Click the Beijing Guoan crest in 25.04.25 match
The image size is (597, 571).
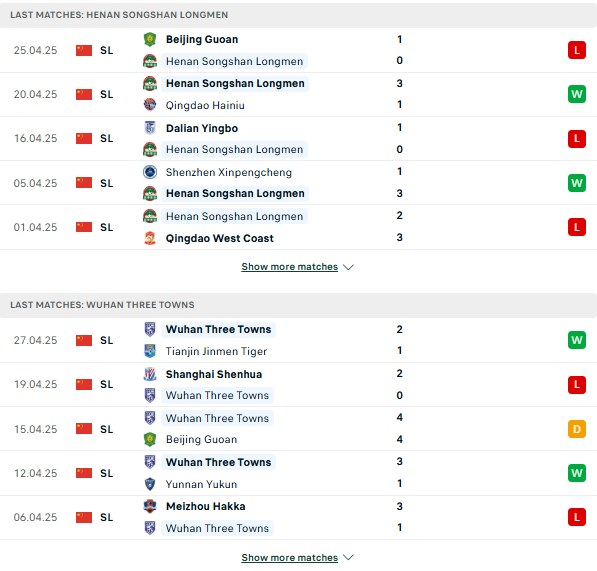pos(150,39)
